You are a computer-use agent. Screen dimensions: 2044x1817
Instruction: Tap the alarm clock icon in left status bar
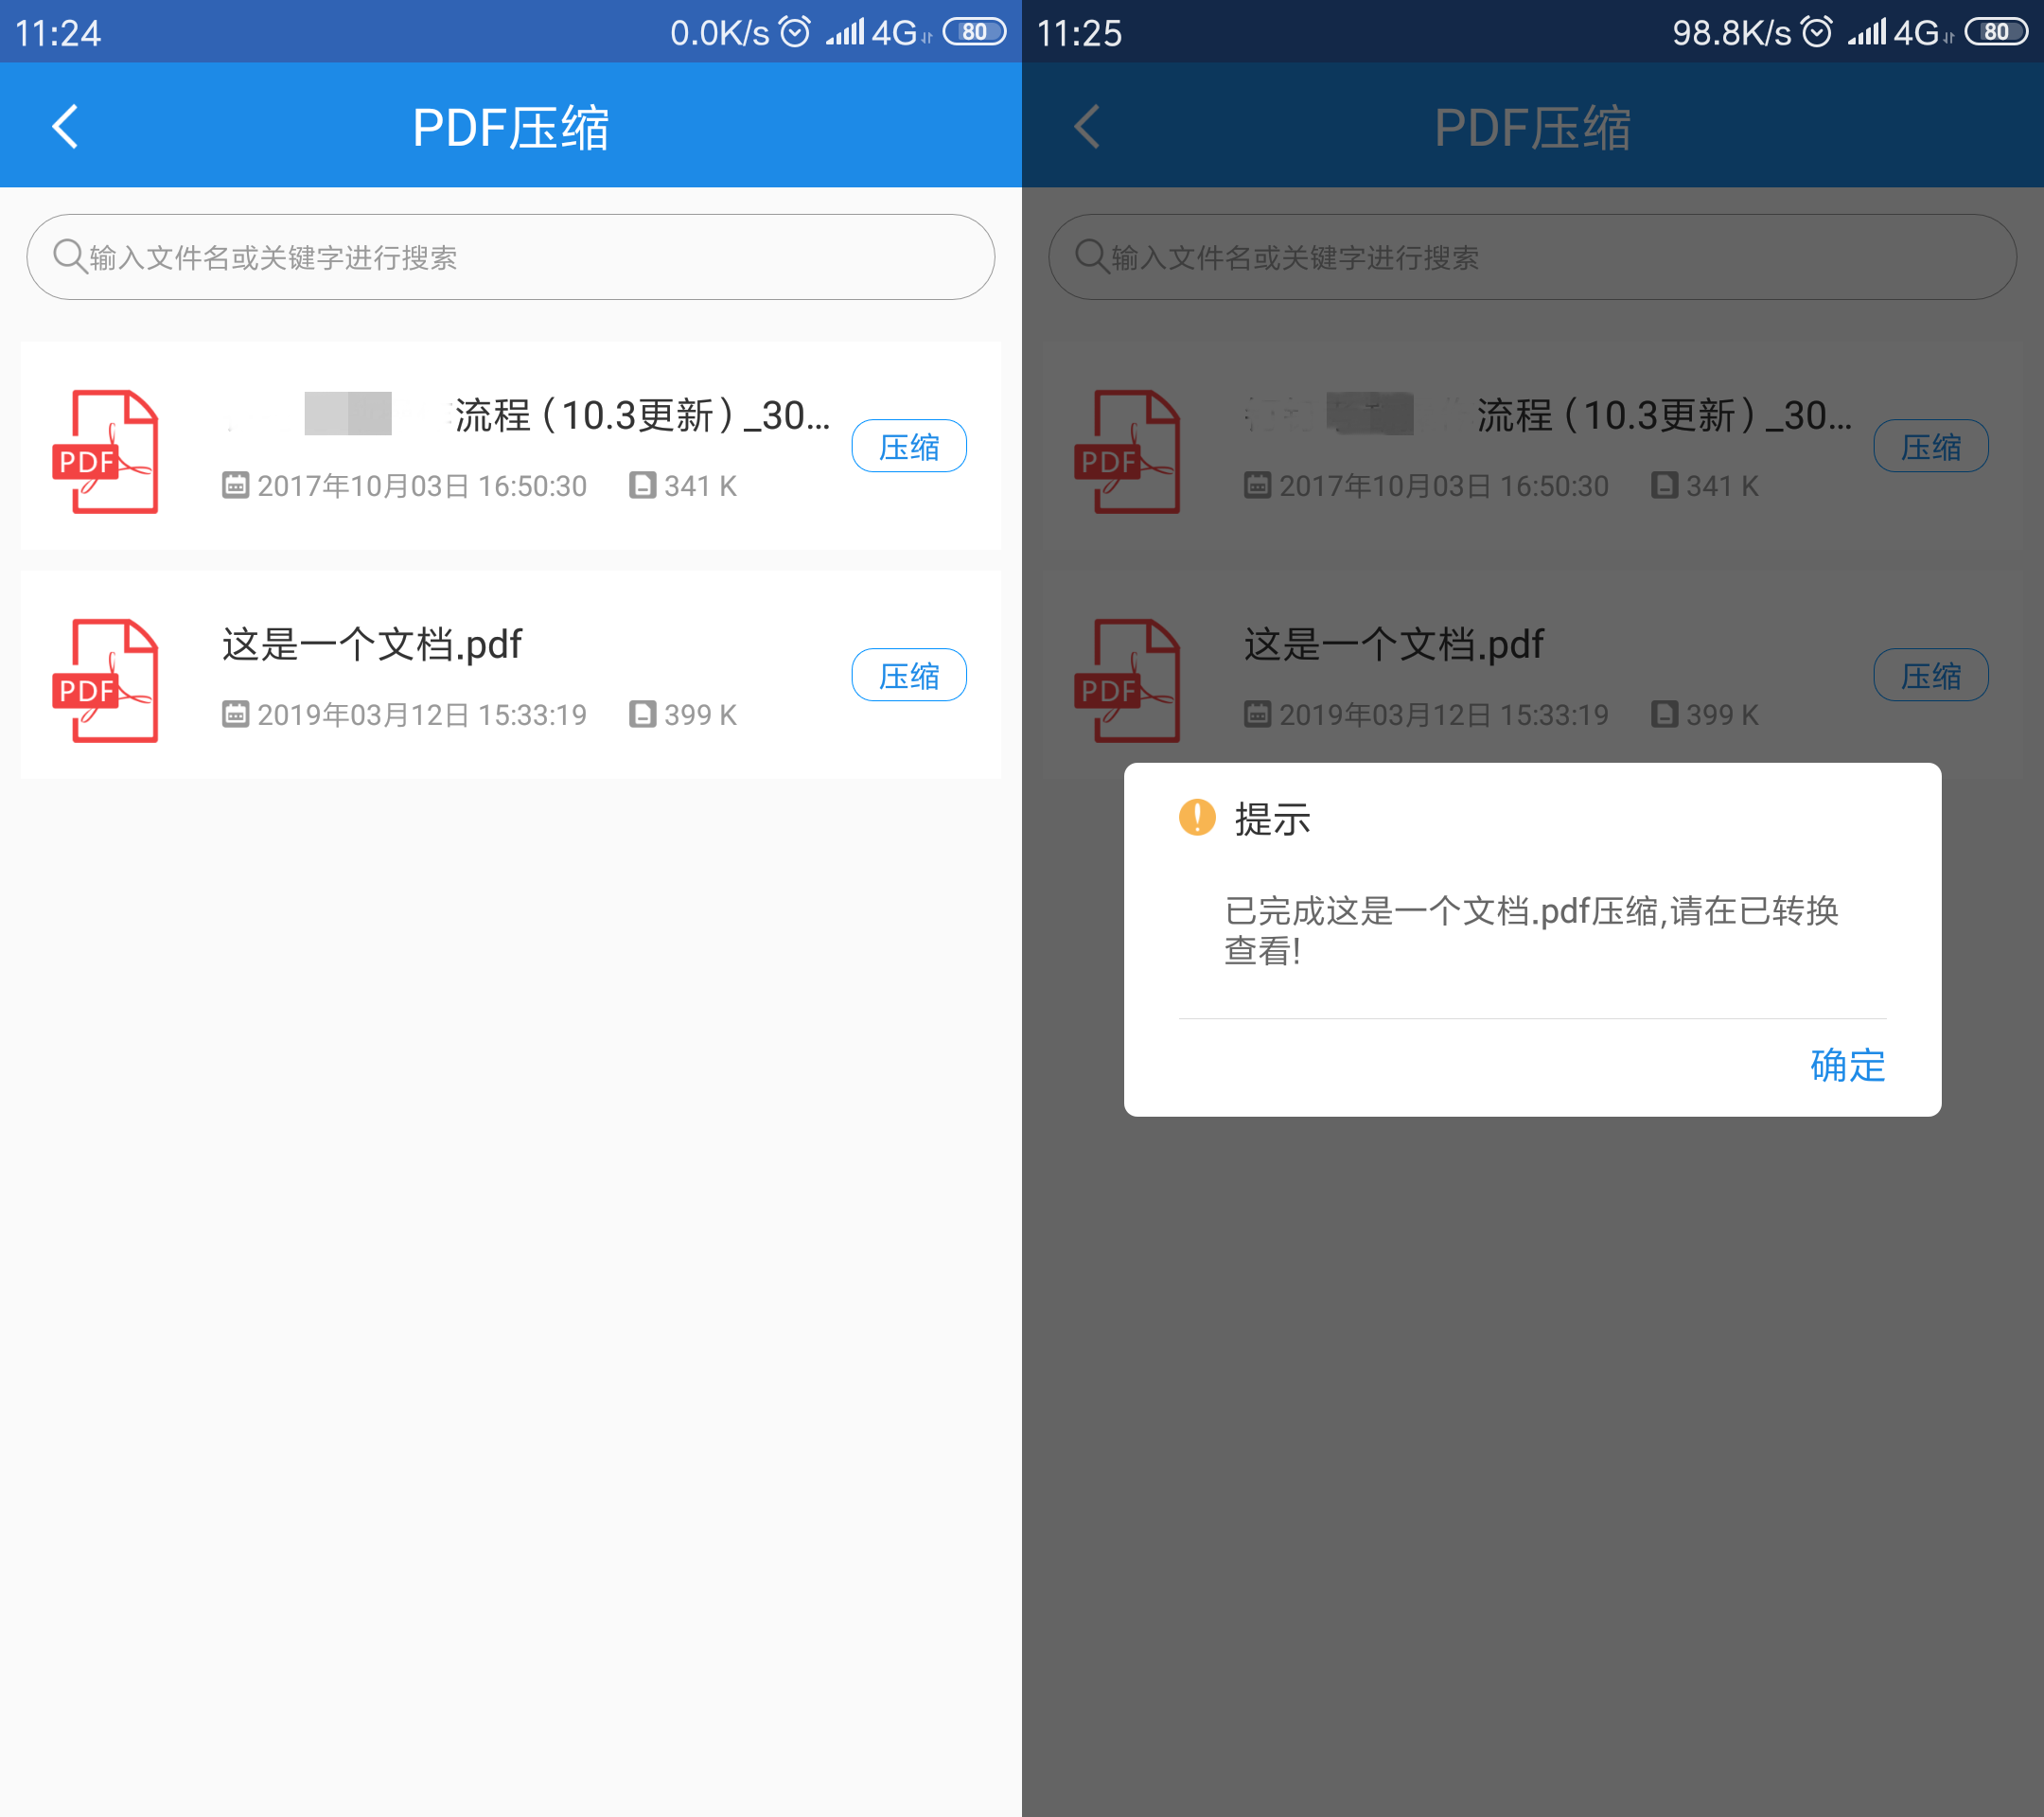coord(794,32)
